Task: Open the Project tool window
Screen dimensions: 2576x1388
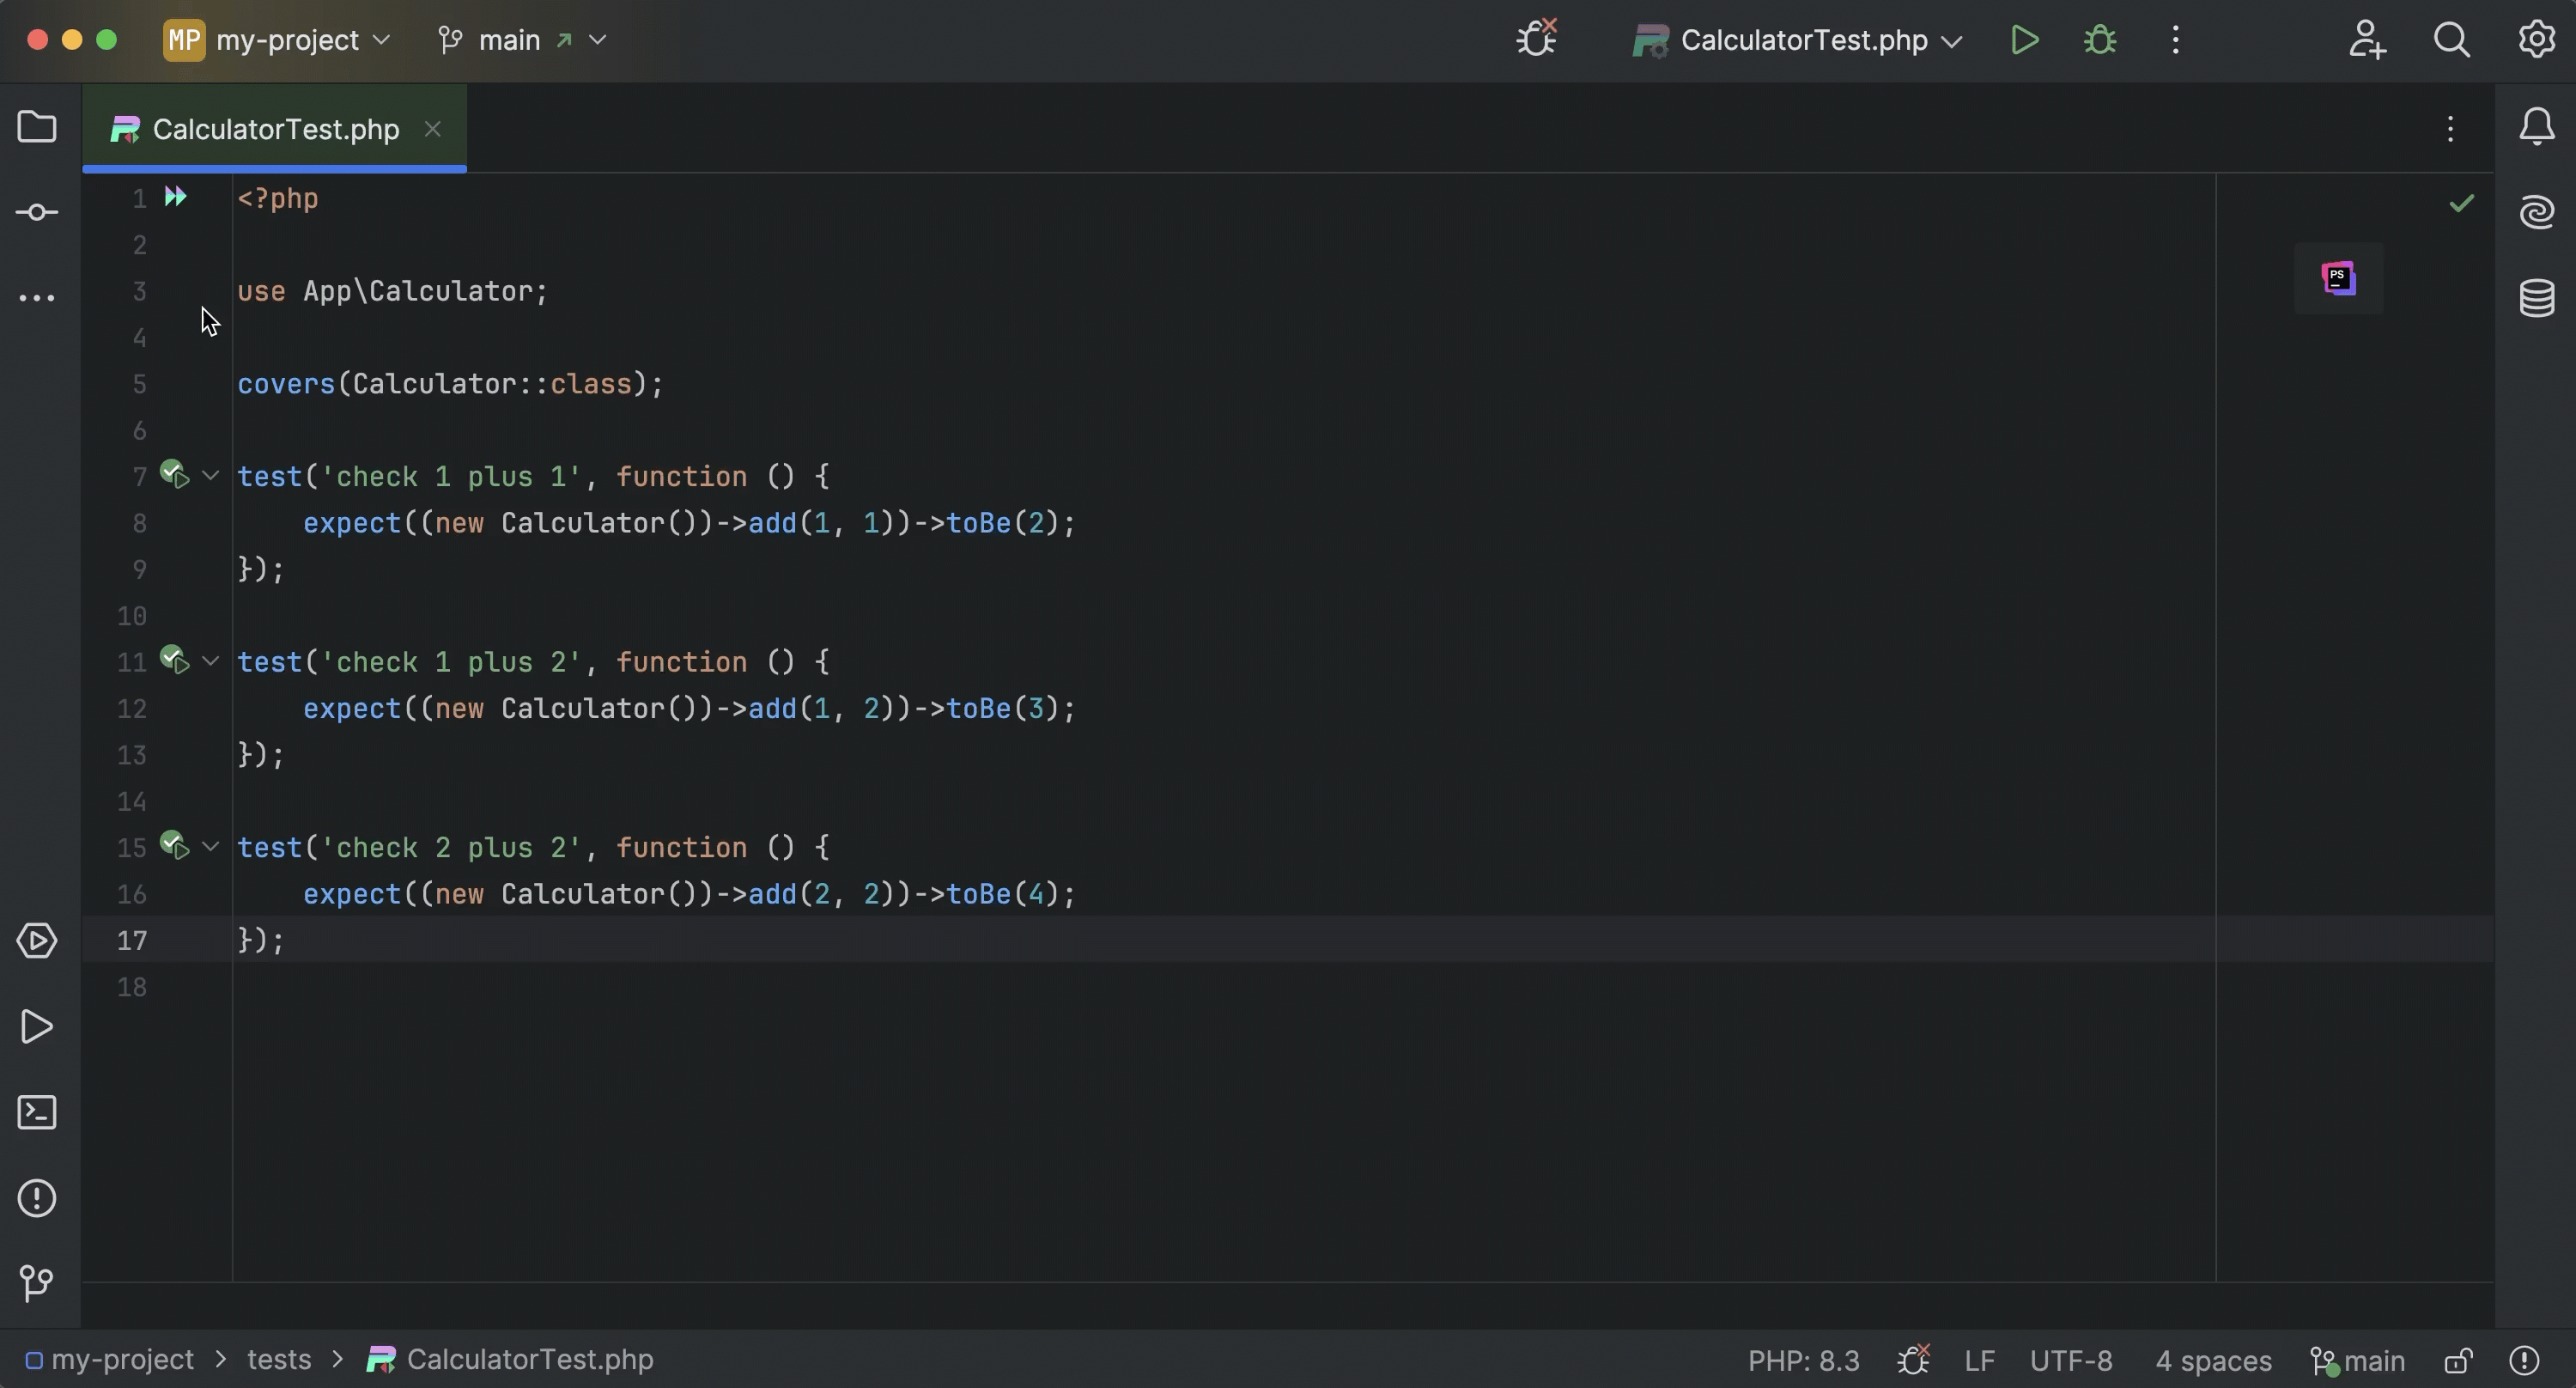Action: (37, 127)
